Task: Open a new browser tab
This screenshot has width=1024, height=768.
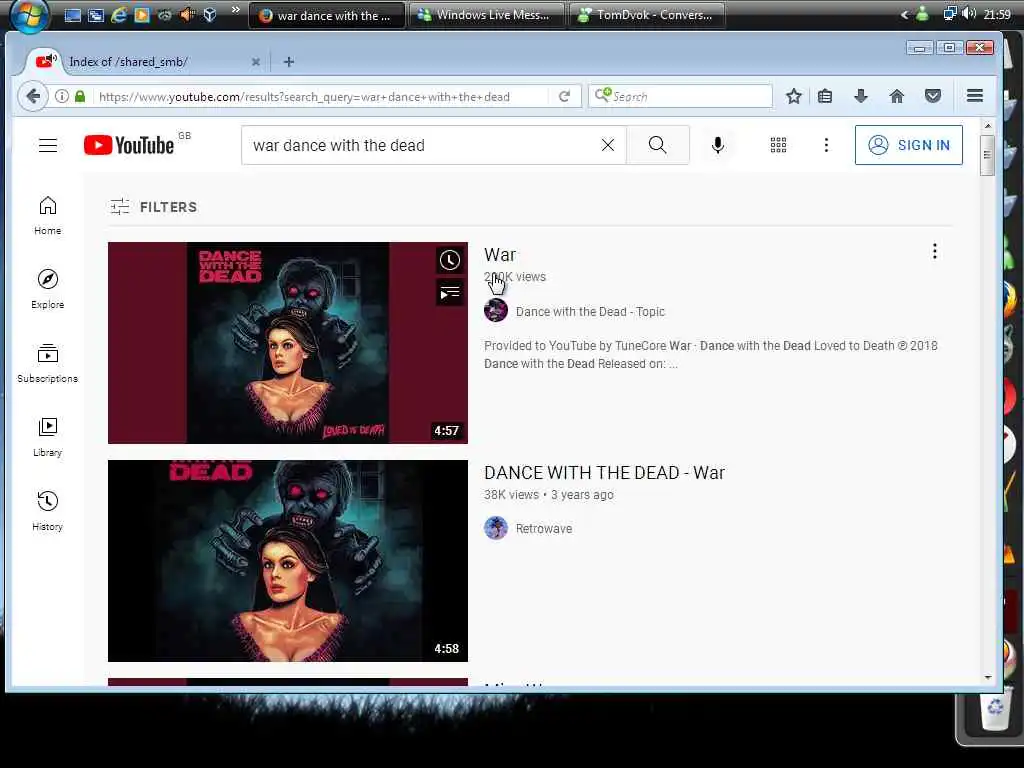Action: [289, 61]
